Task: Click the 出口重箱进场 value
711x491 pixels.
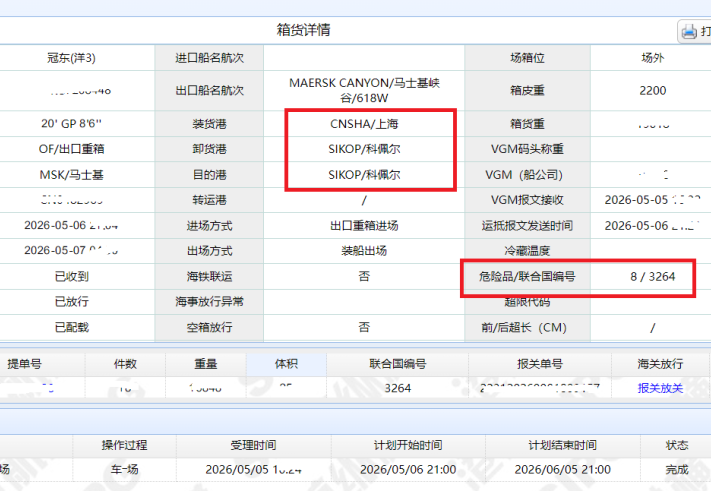Action: point(364,226)
